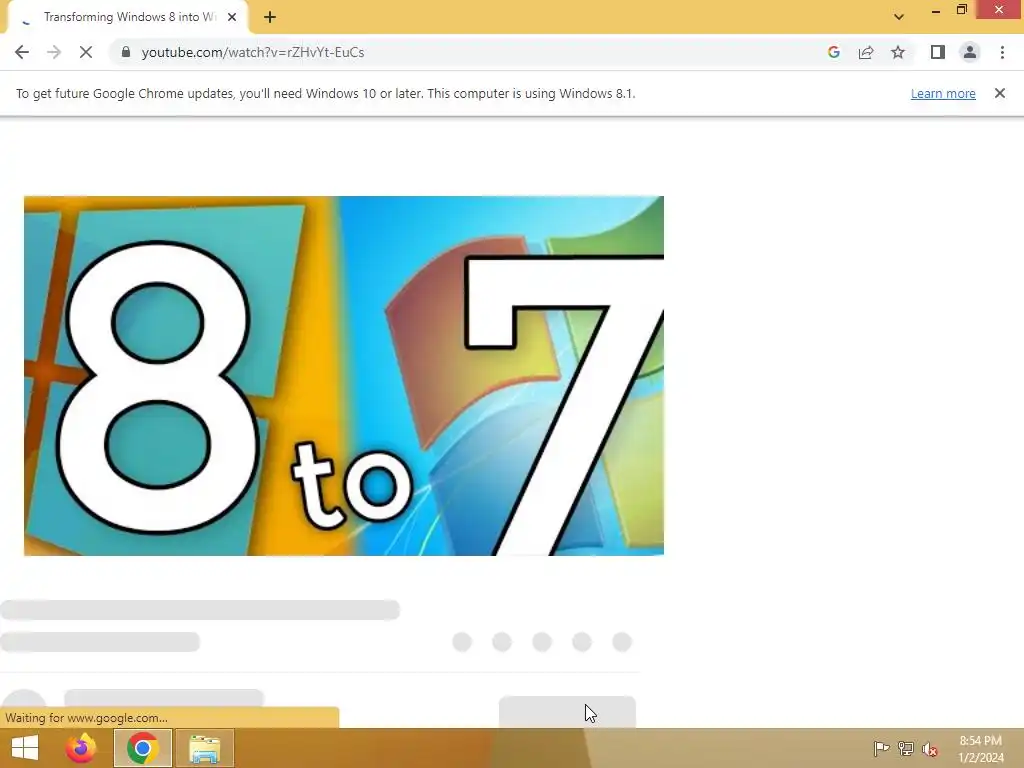
Task: Share this page via share icon
Action: point(866,52)
